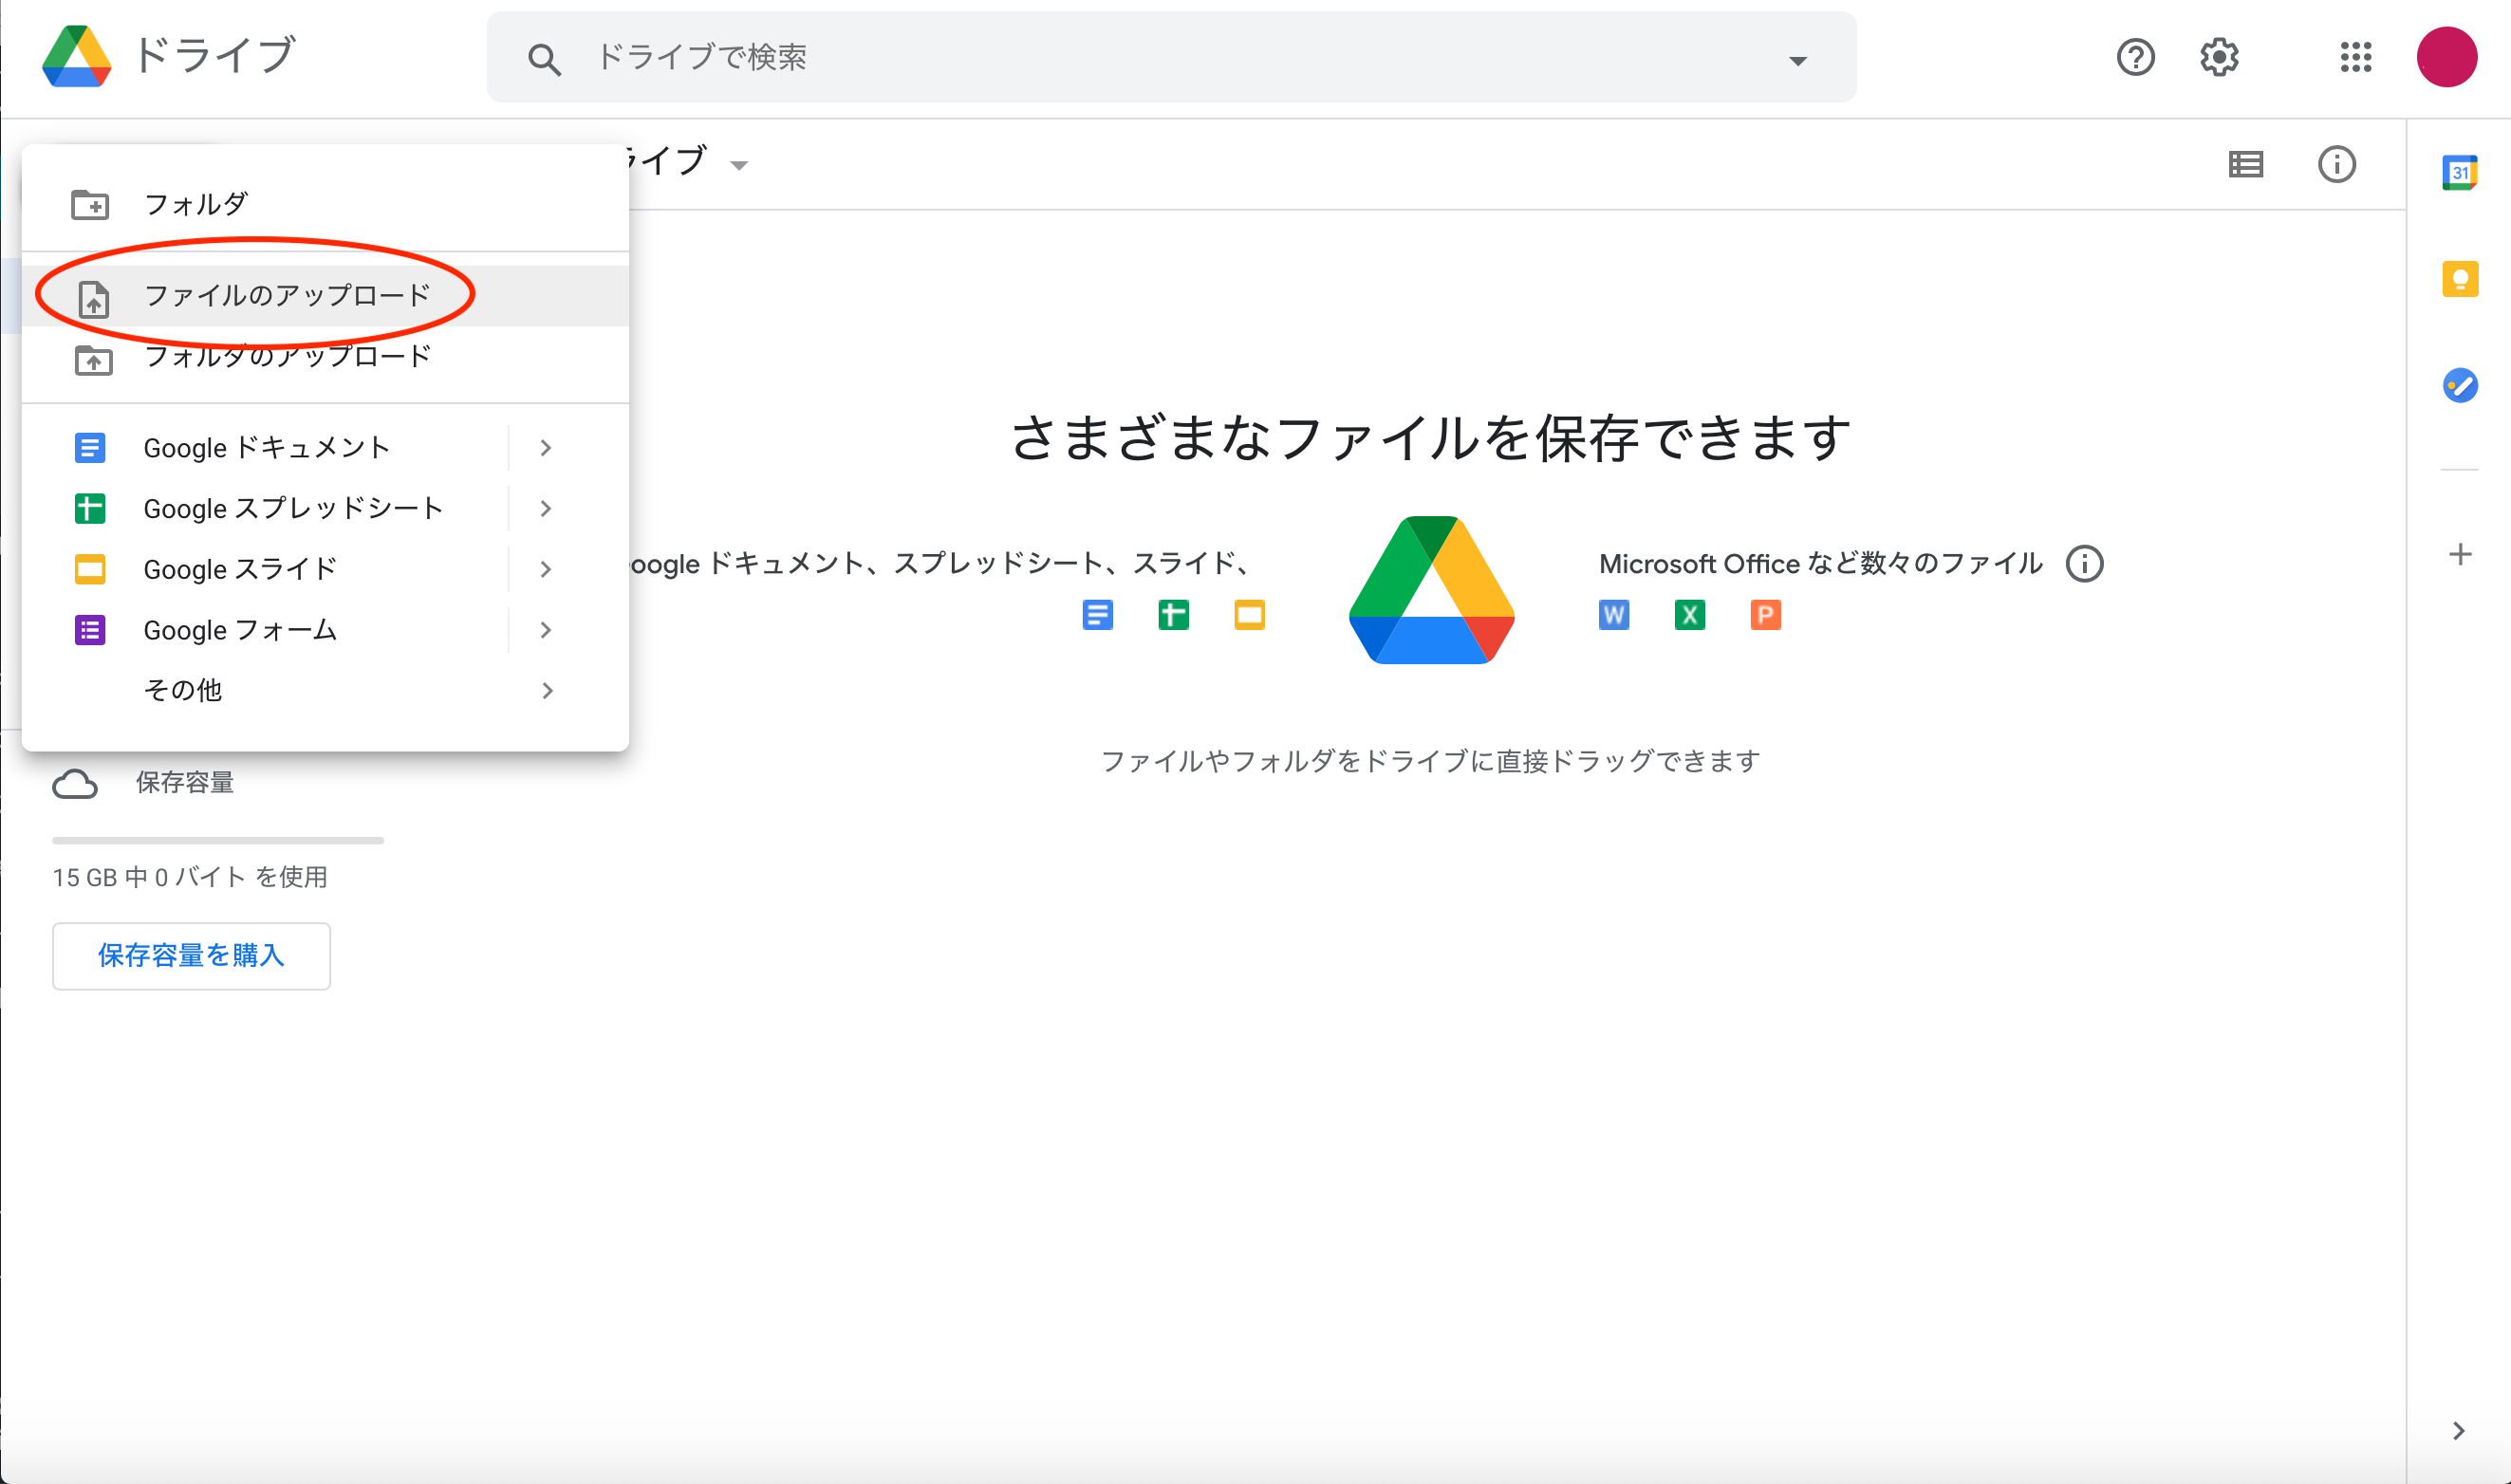2511x1484 pixels.
Task: Click the Google Drive logo
Action: click(76, 57)
